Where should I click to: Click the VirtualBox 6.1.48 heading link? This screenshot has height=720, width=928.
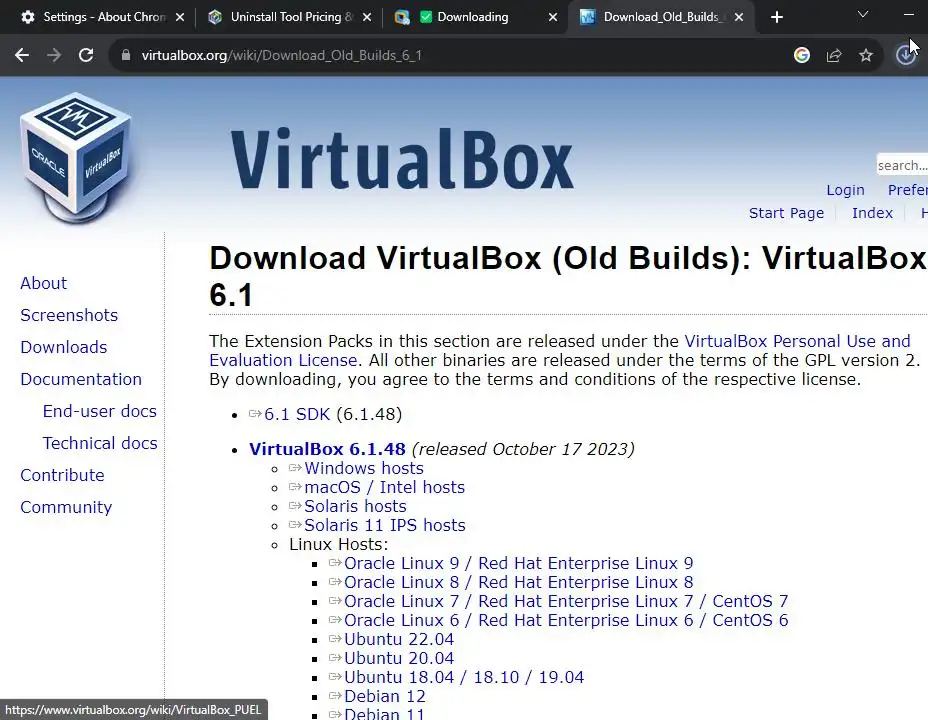click(x=327, y=449)
